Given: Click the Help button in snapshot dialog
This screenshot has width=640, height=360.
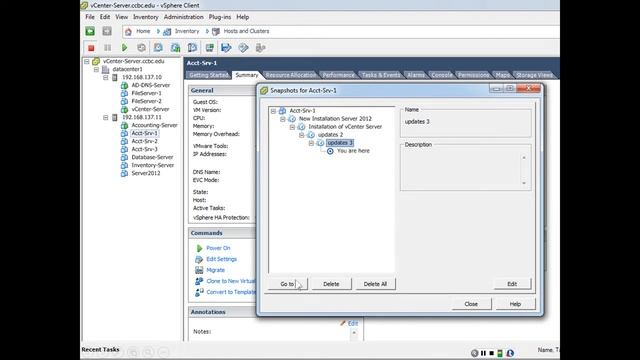Looking at the screenshot, I should tap(515, 304).
